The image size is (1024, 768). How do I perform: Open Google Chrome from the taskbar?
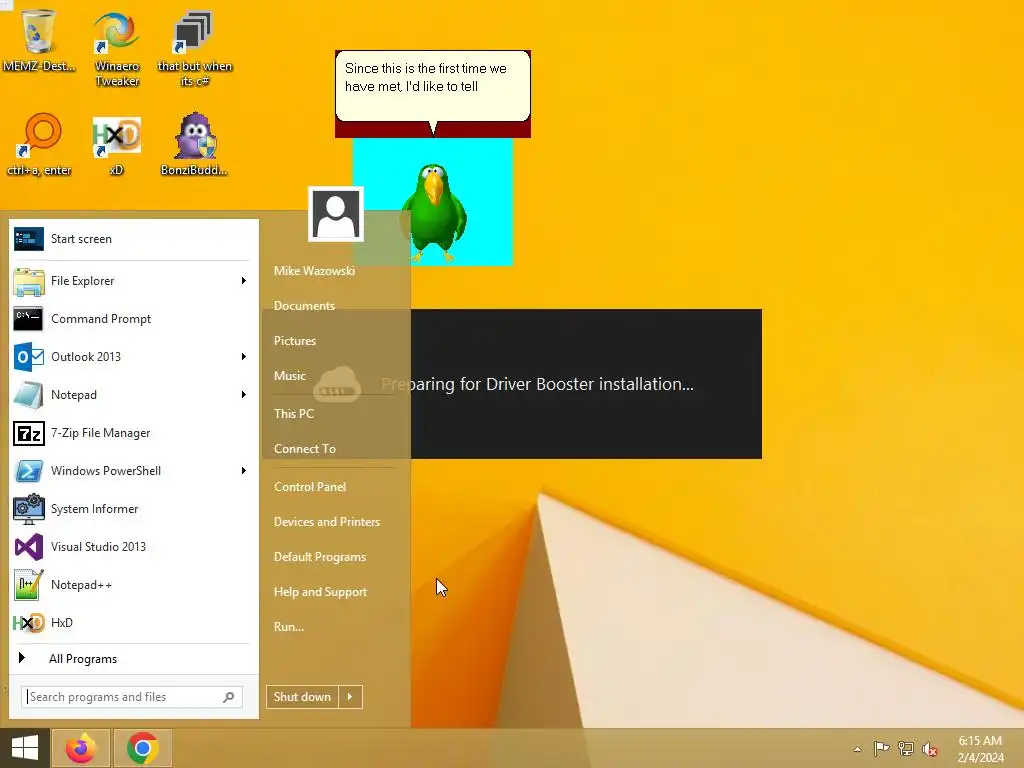pyautogui.click(x=143, y=748)
